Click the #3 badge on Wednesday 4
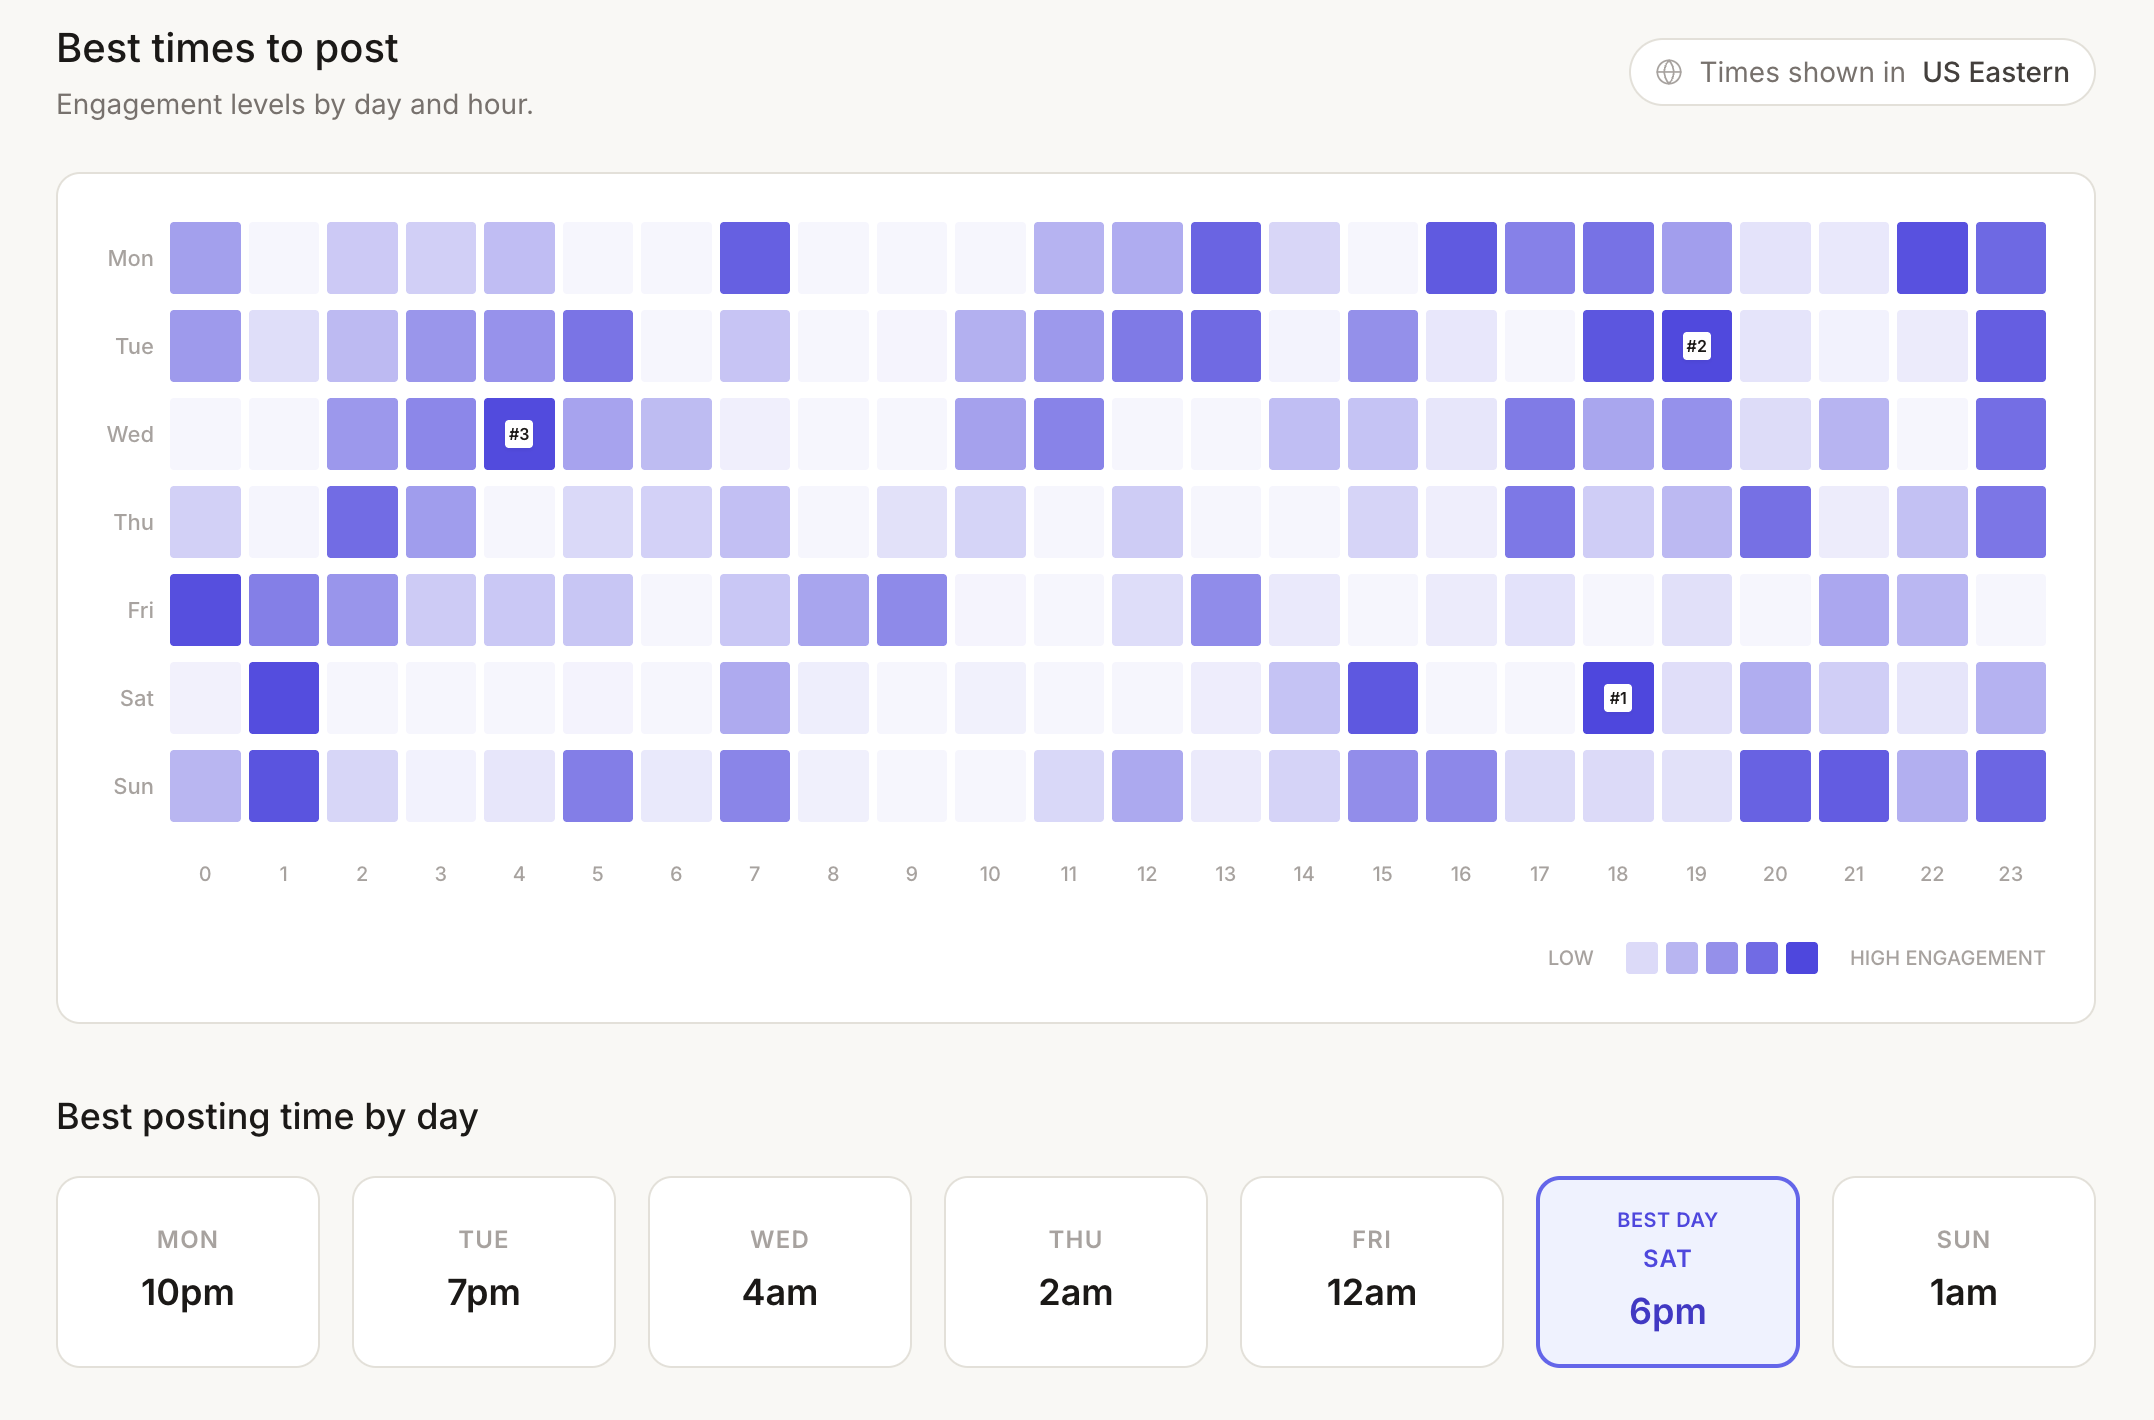 click(519, 434)
